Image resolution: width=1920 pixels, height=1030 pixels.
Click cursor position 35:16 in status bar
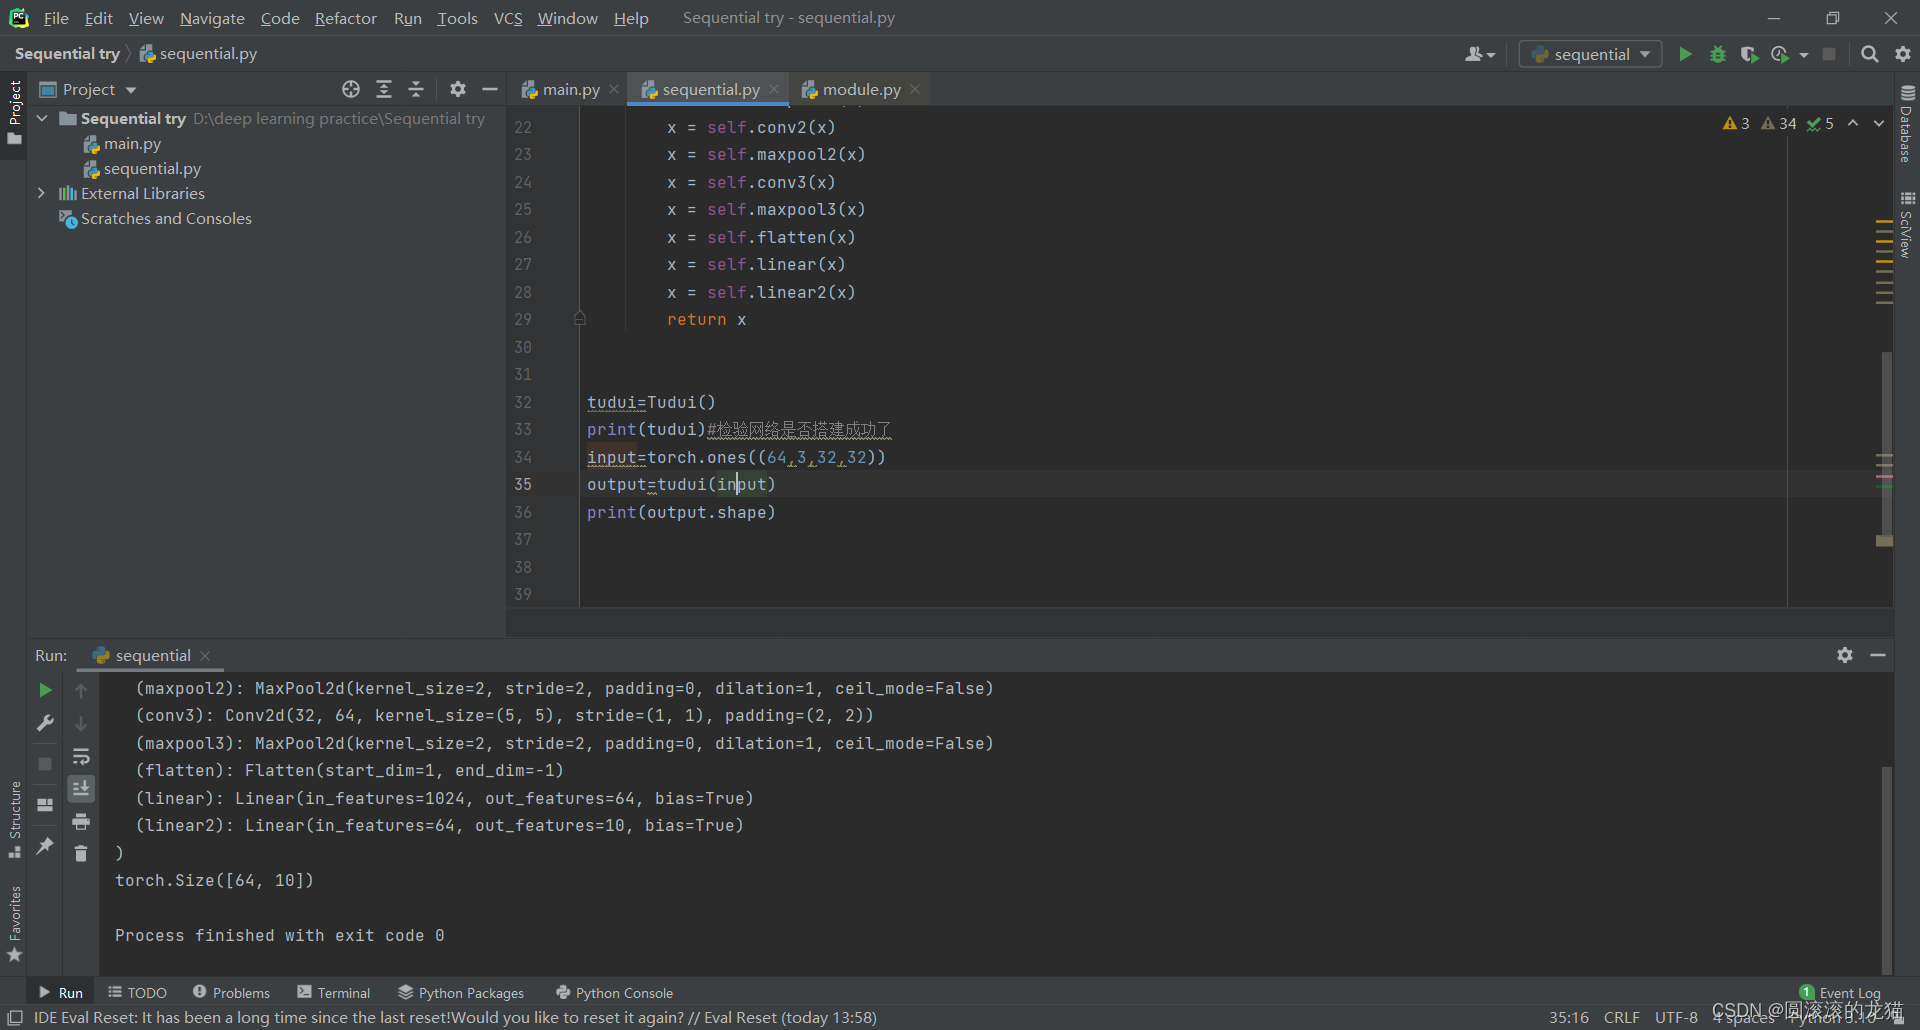pyautogui.click(x=1568, y=1017)
